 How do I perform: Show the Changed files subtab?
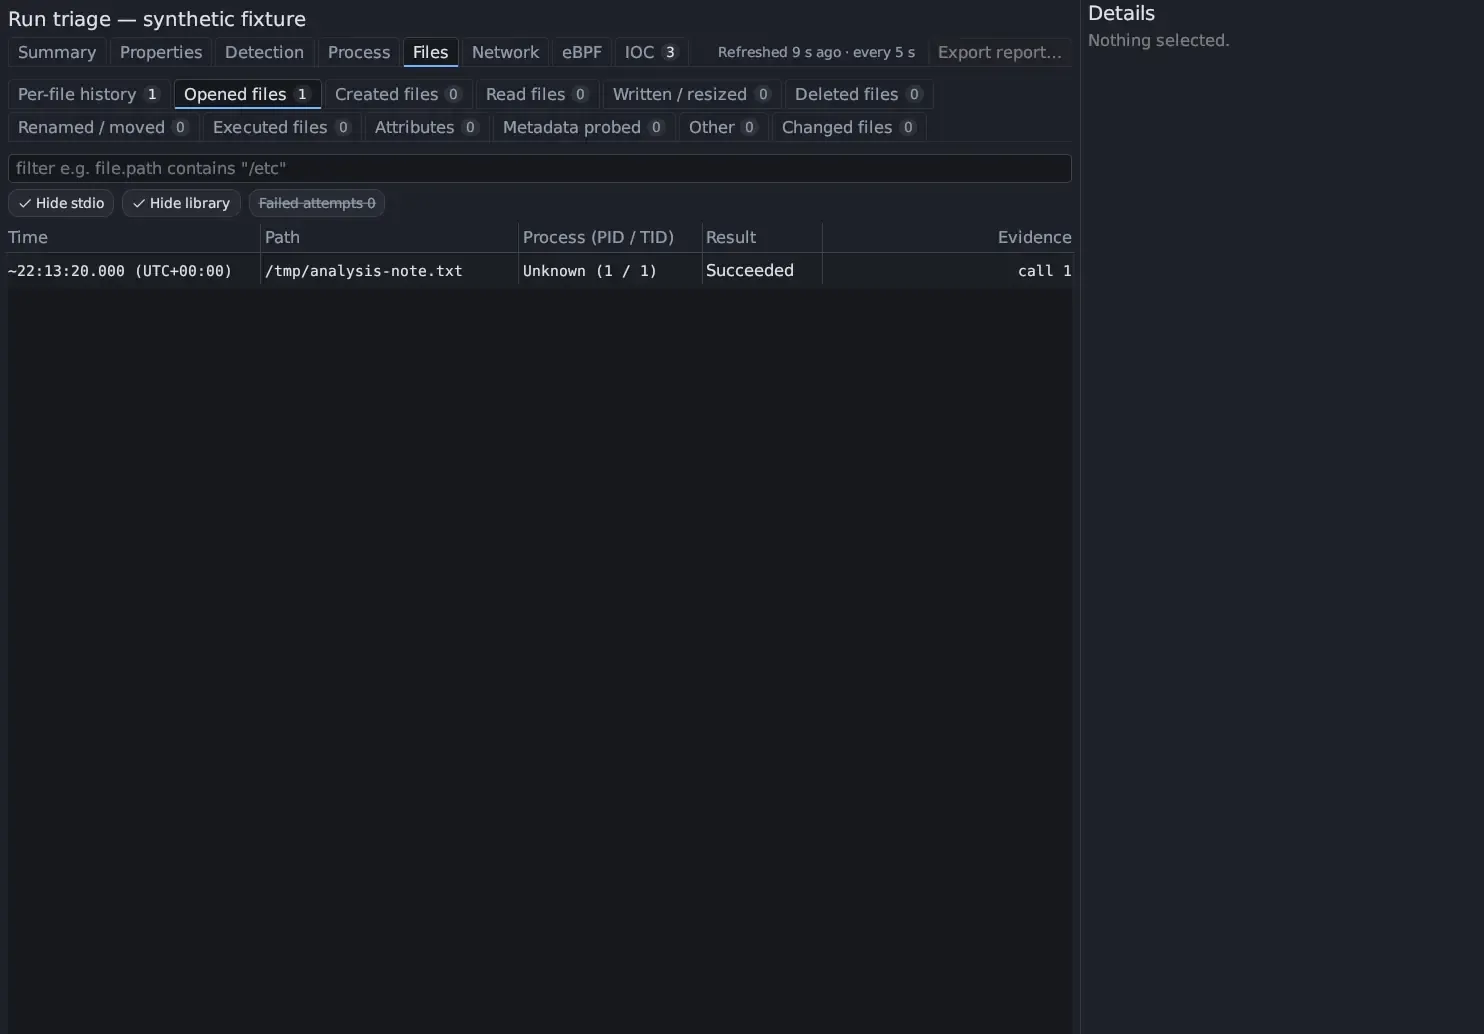849,128
